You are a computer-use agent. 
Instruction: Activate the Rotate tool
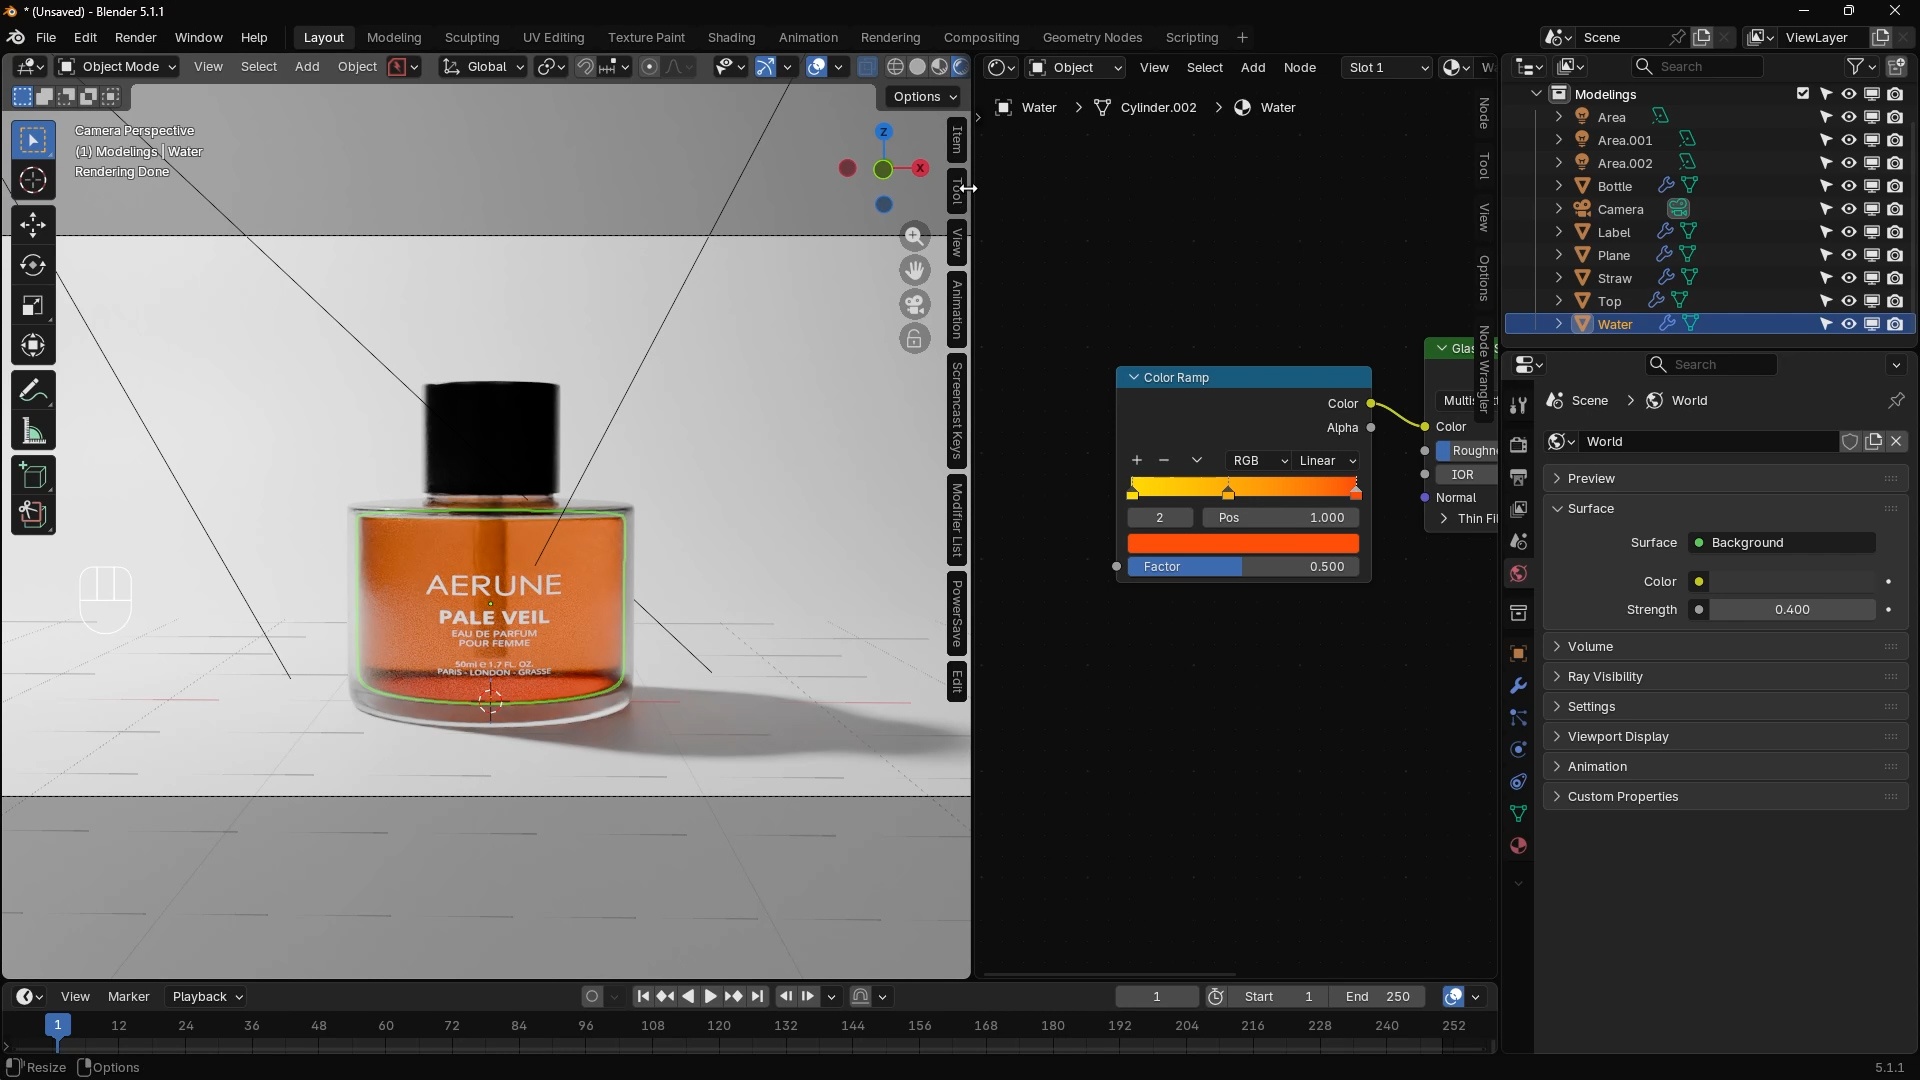pyautogui.click(x=33, y=265)
